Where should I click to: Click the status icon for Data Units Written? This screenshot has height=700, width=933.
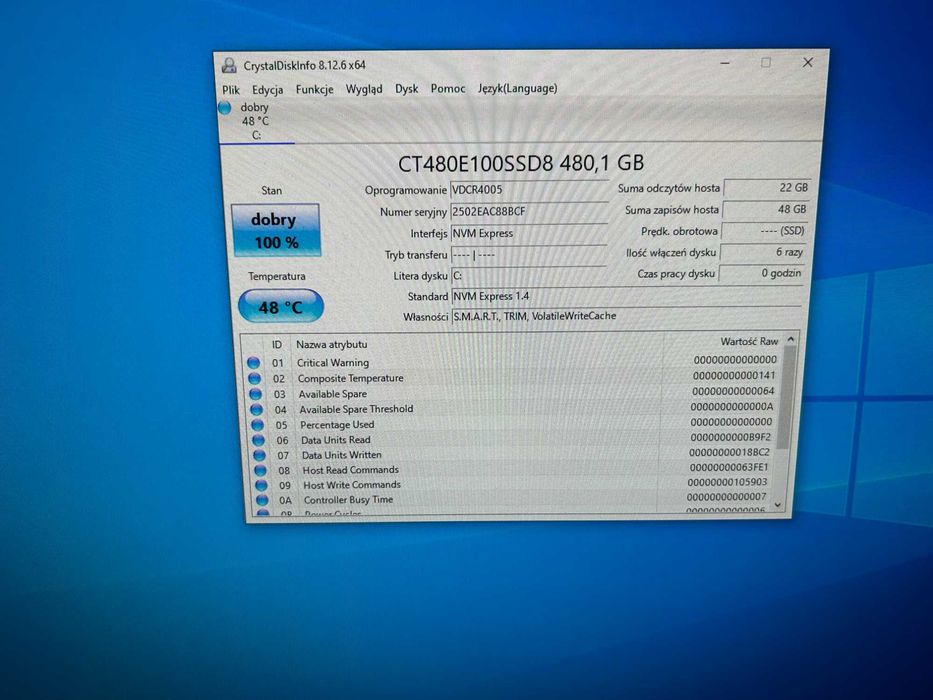[259, 455]
